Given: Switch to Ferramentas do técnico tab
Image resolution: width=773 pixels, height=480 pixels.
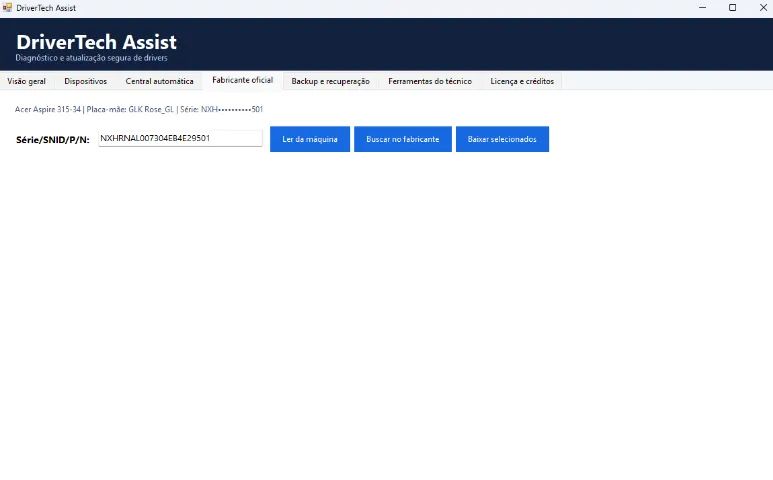Looking at the screenshot, I should click(x=430, y=81).
